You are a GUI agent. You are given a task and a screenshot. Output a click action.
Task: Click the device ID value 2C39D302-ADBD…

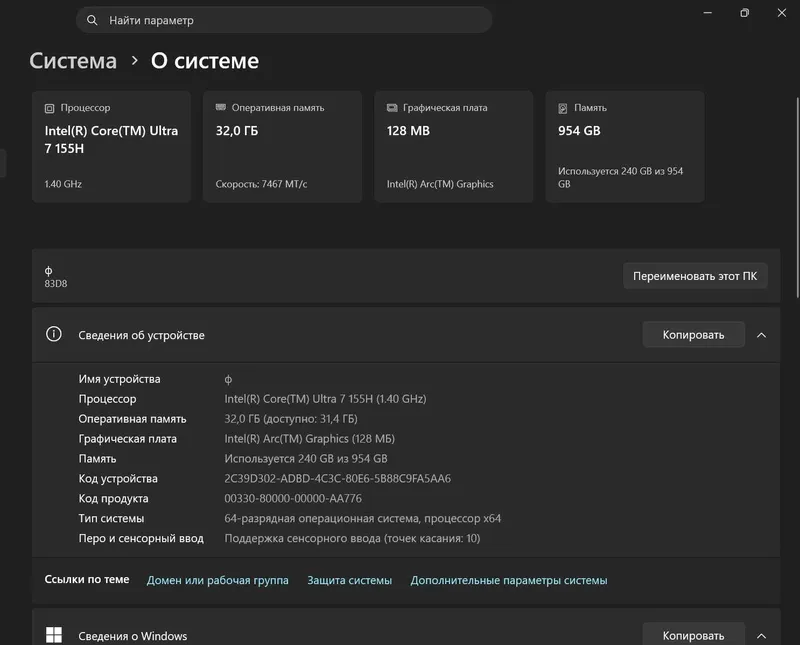pyautogui.click(x=337, y=479)
